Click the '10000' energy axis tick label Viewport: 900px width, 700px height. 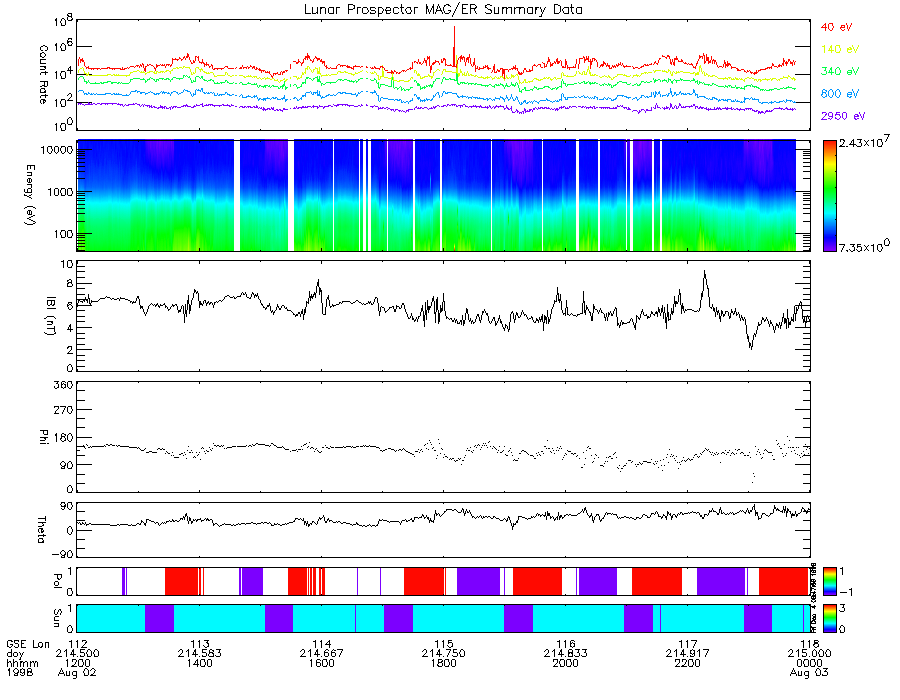[x=59, y=150]
